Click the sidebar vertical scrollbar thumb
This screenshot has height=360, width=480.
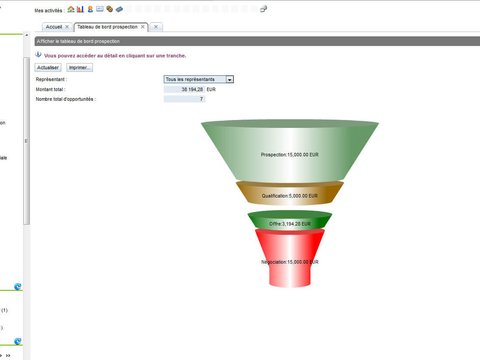click(26, 140)
